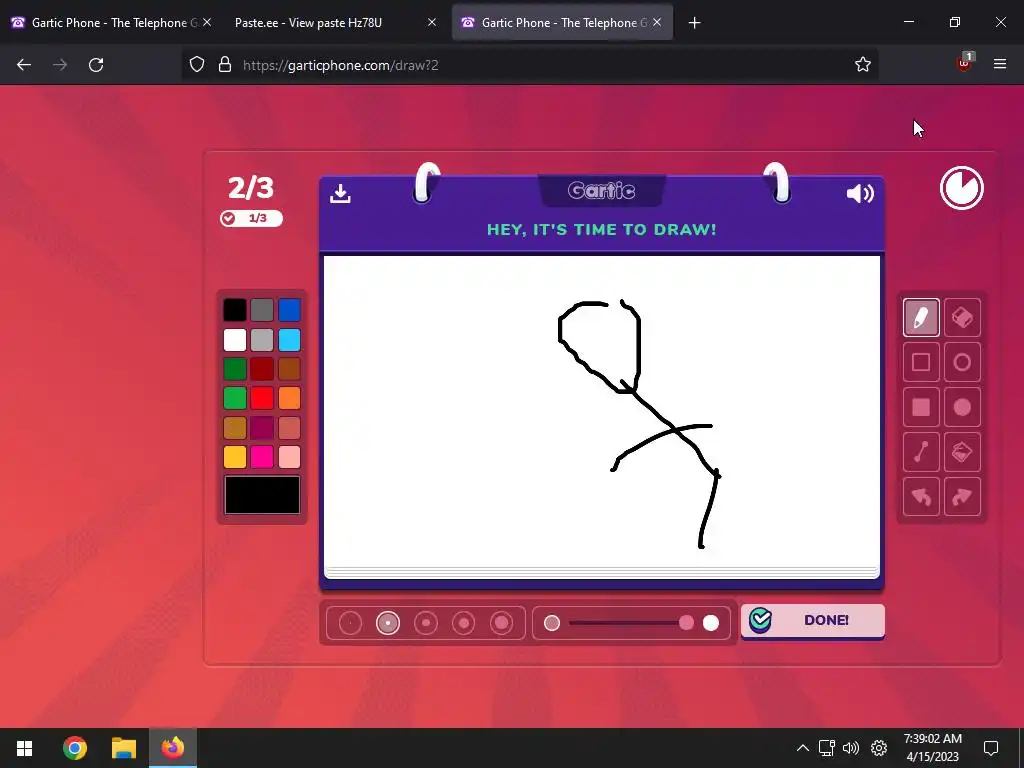Select the filled ellipse tool
Screen dimensions: 1024x768
[x=962, y=408]
